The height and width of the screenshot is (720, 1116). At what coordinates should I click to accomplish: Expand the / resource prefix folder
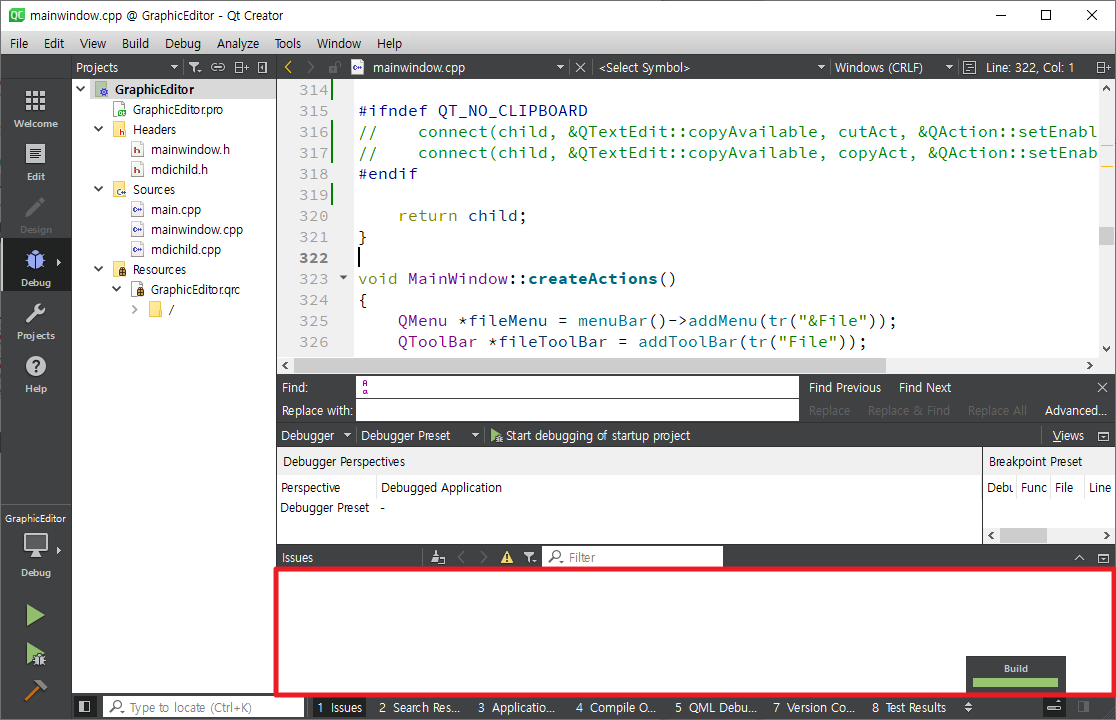(135, 309)
